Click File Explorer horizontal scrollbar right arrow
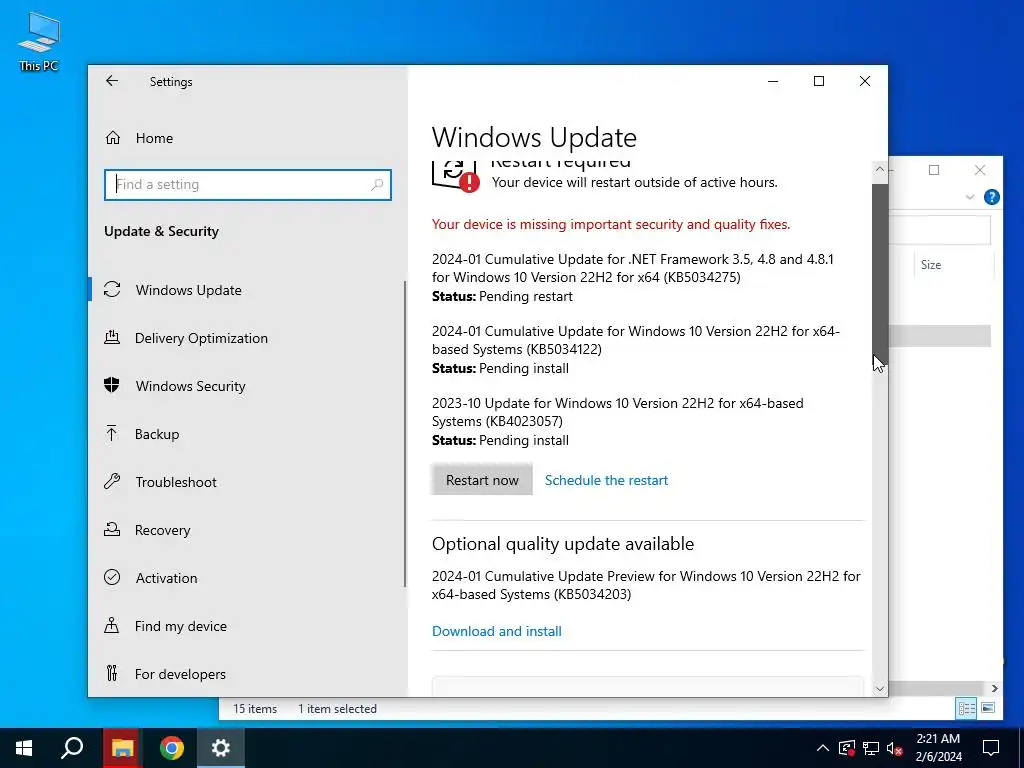The height and width of the screenshot is (768, 1024). [995, 688]
